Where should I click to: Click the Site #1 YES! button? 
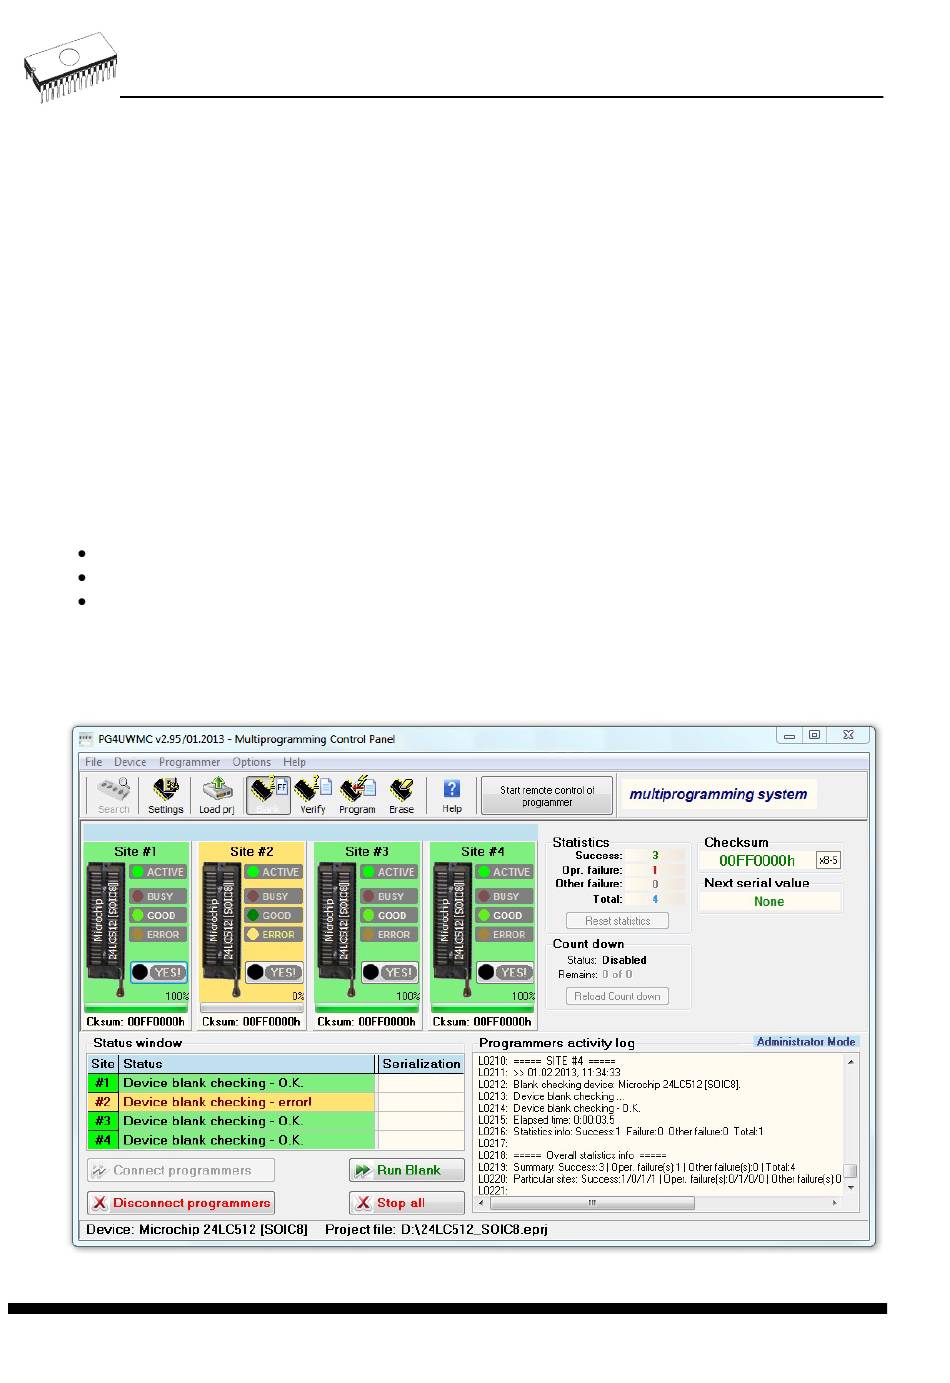tap(158, 972)
